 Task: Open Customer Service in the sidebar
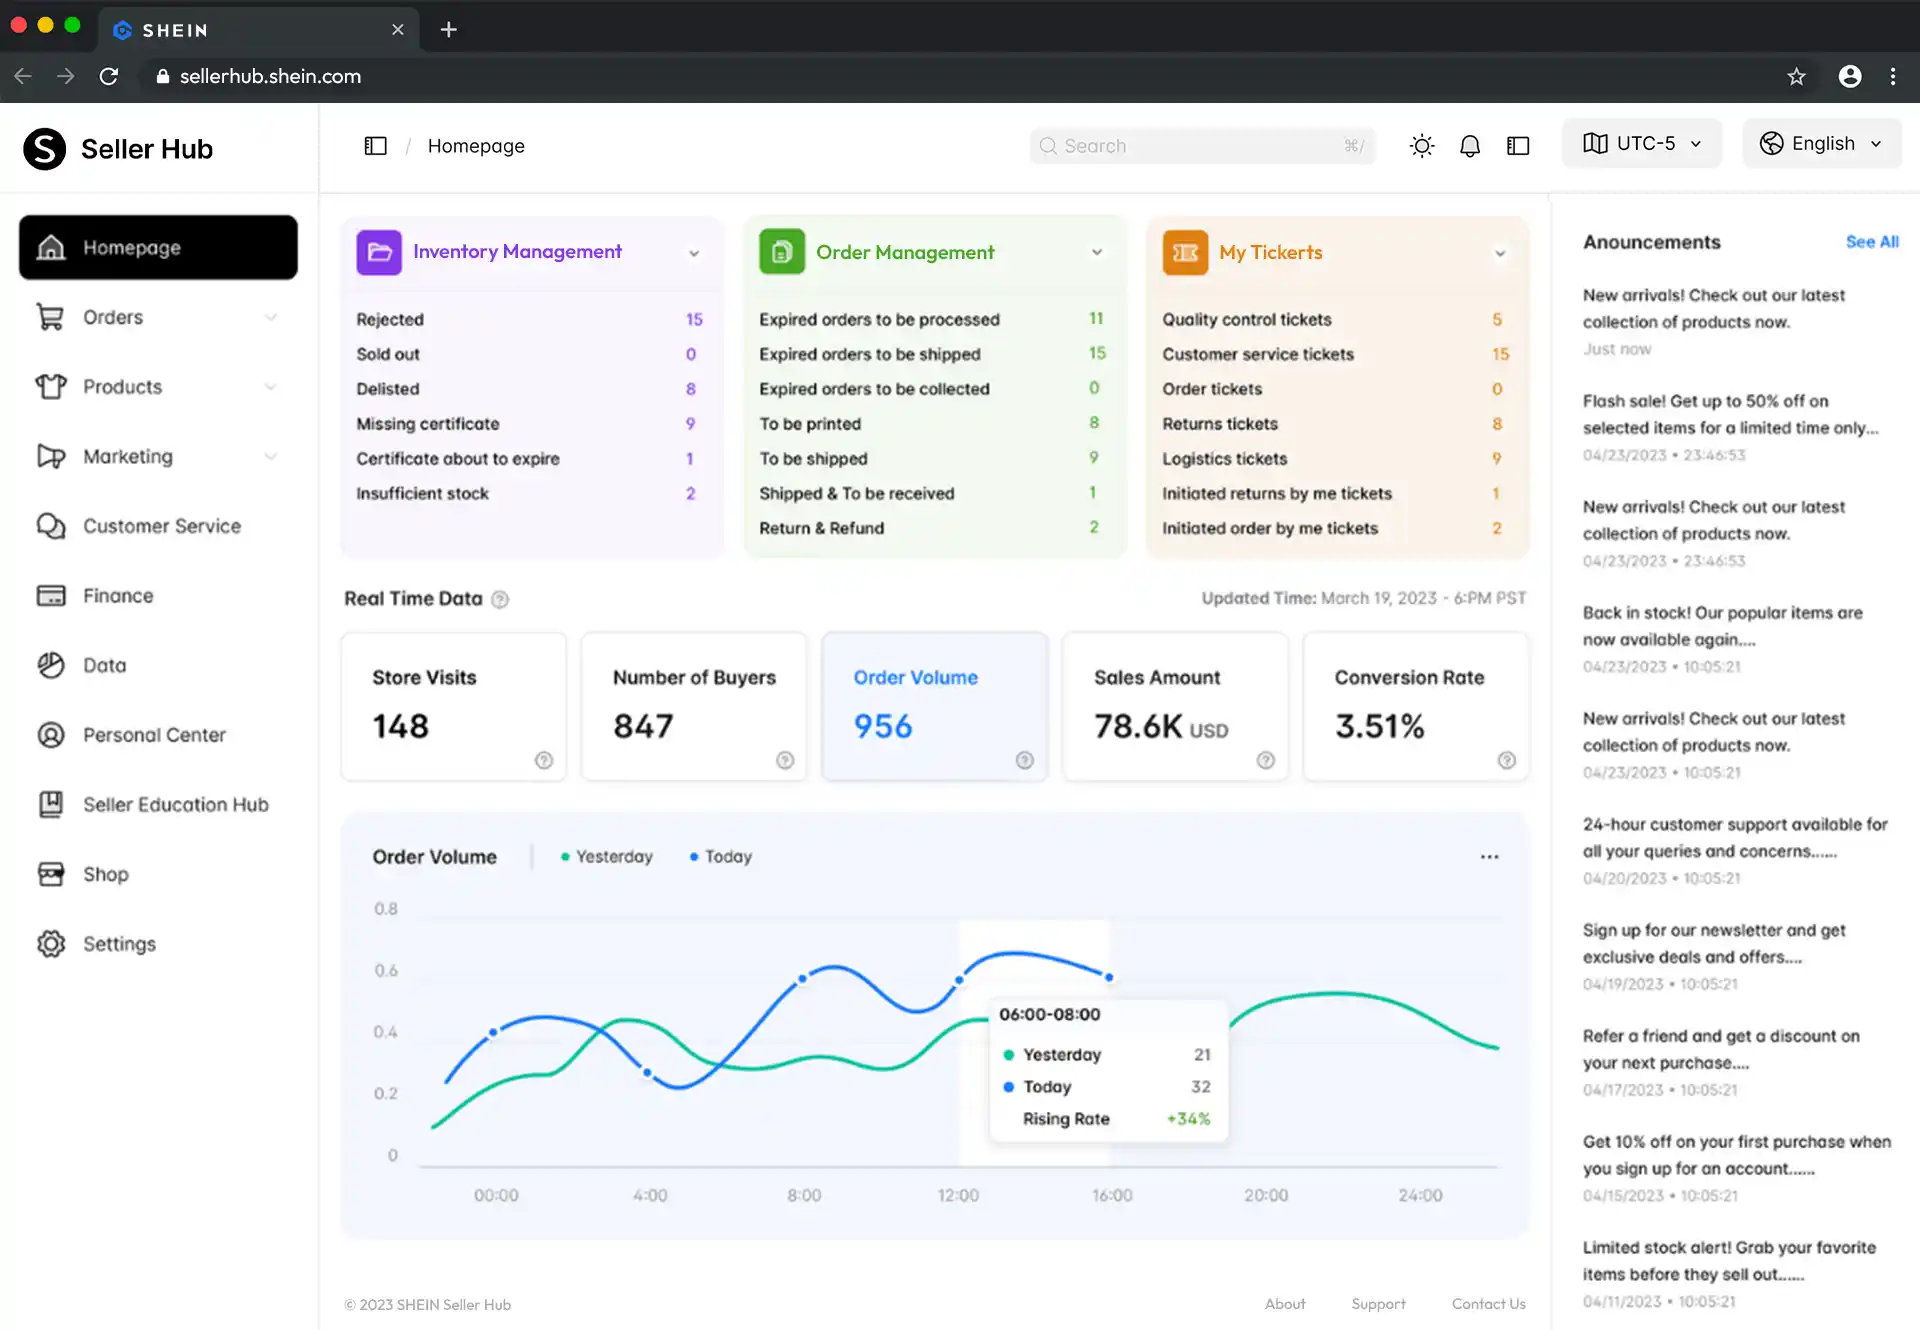click(161, 526)
